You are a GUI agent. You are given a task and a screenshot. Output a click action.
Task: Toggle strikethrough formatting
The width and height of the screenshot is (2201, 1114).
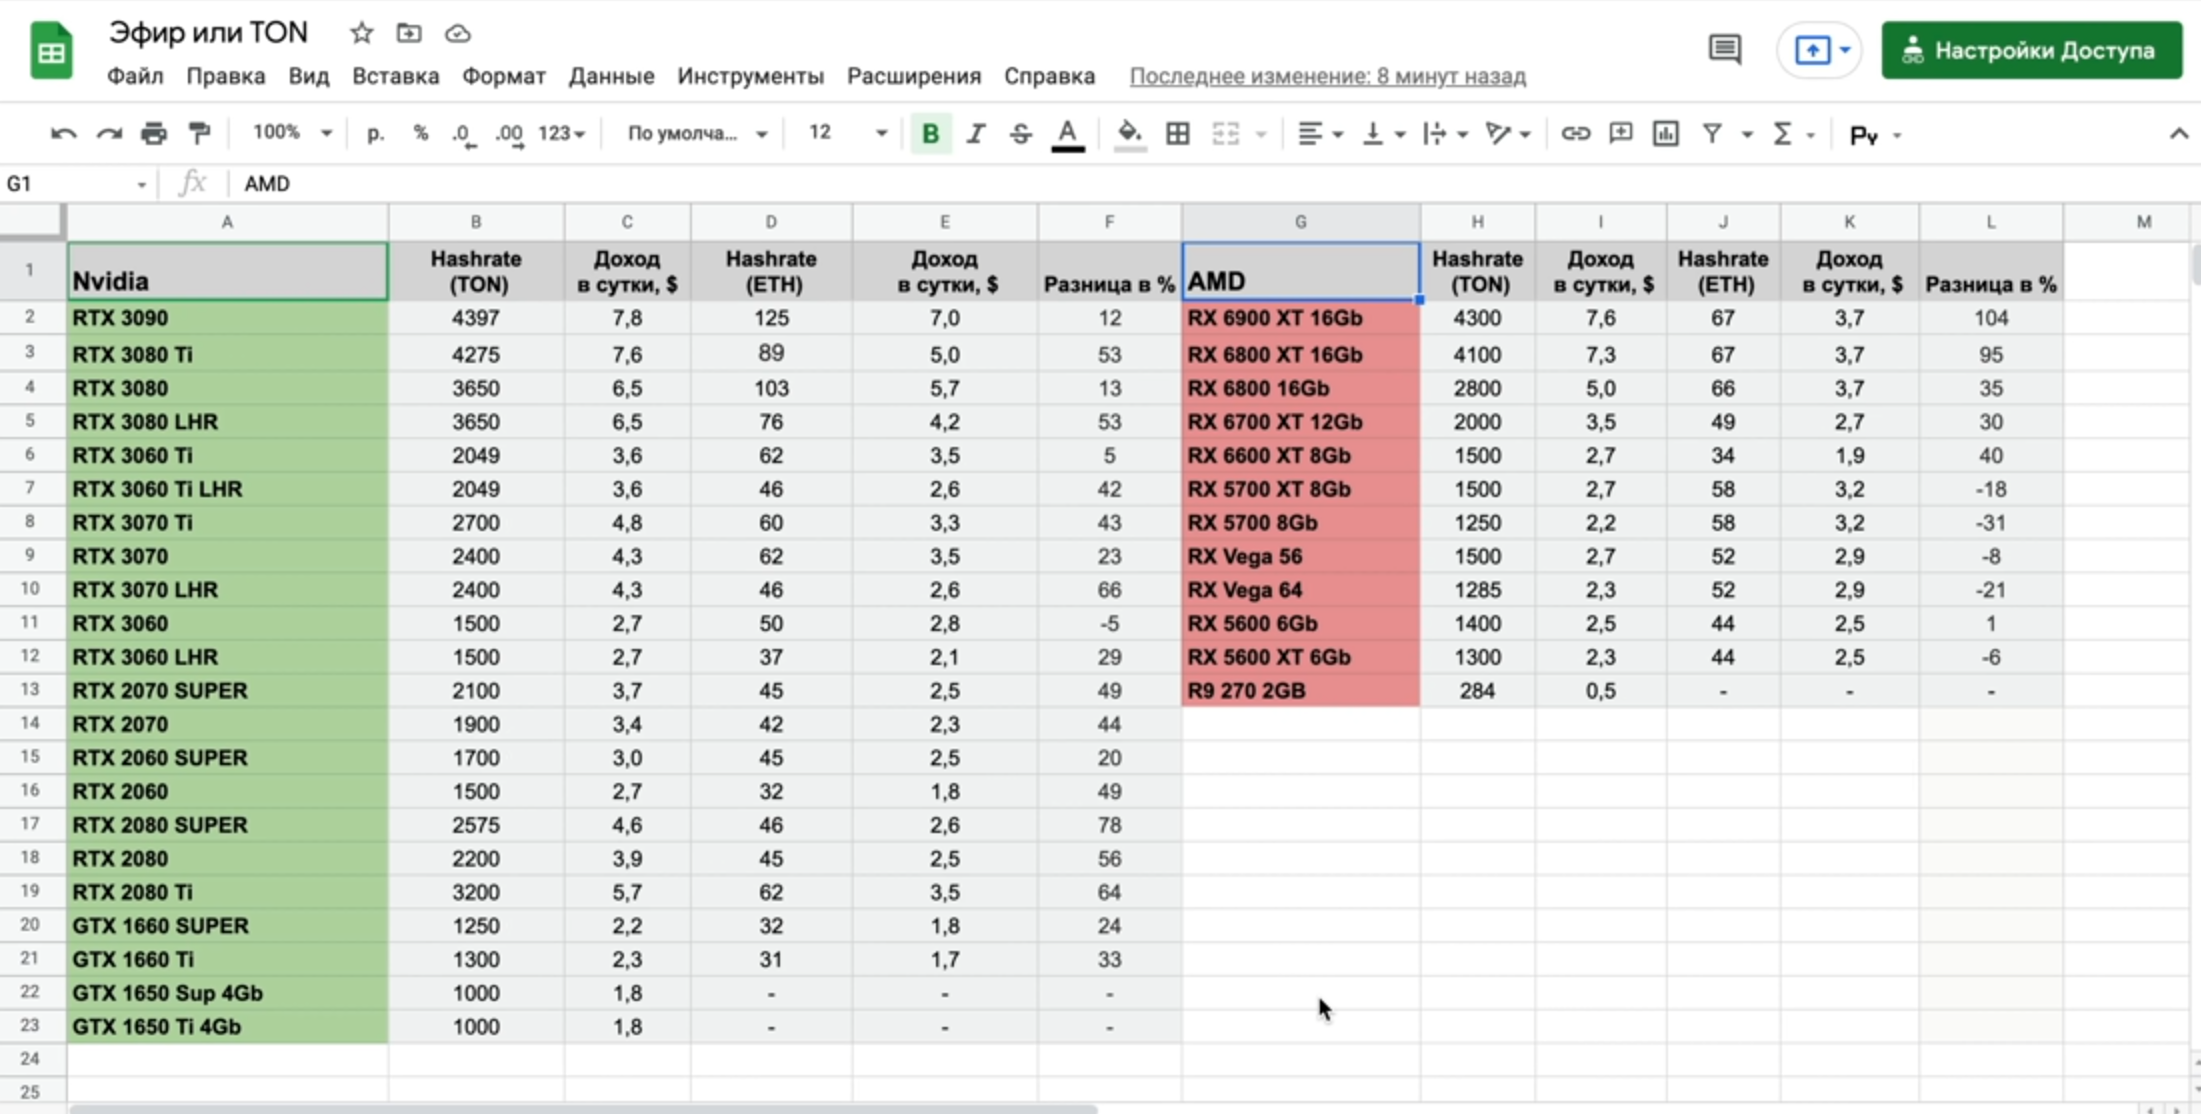[x=1020, y=133]
